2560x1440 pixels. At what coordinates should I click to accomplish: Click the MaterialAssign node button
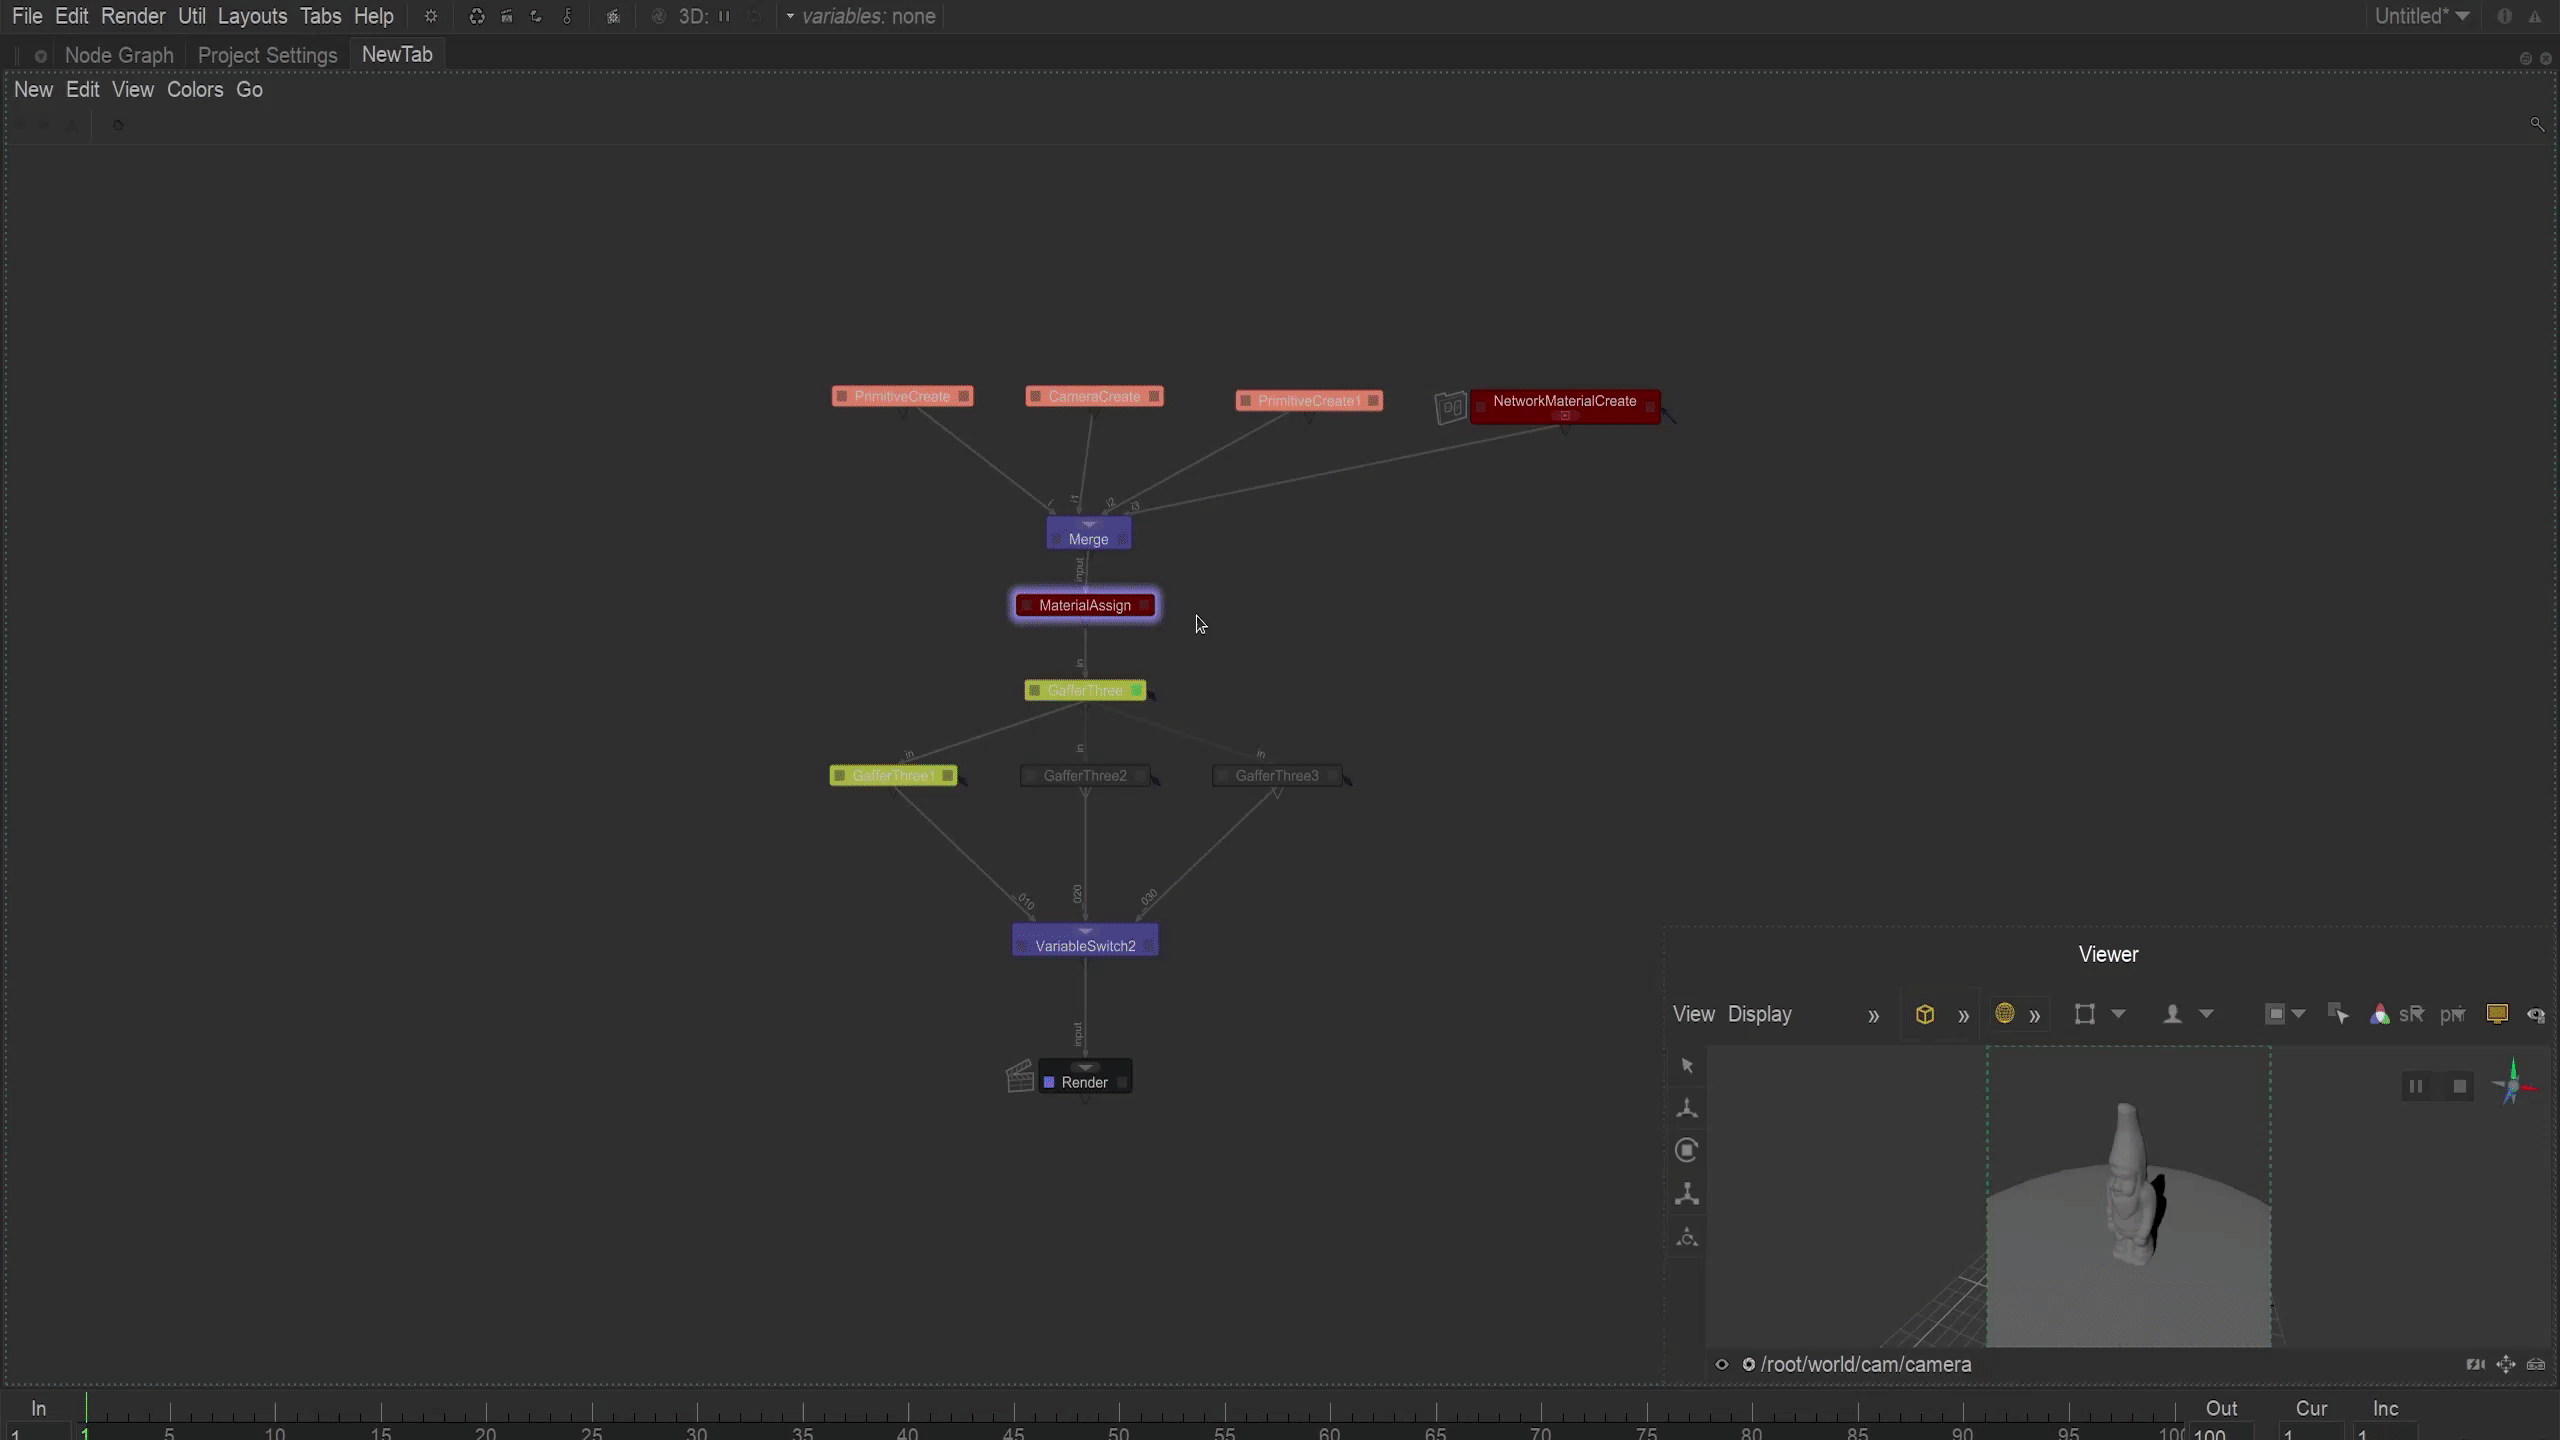click(x=1085, y=605)
